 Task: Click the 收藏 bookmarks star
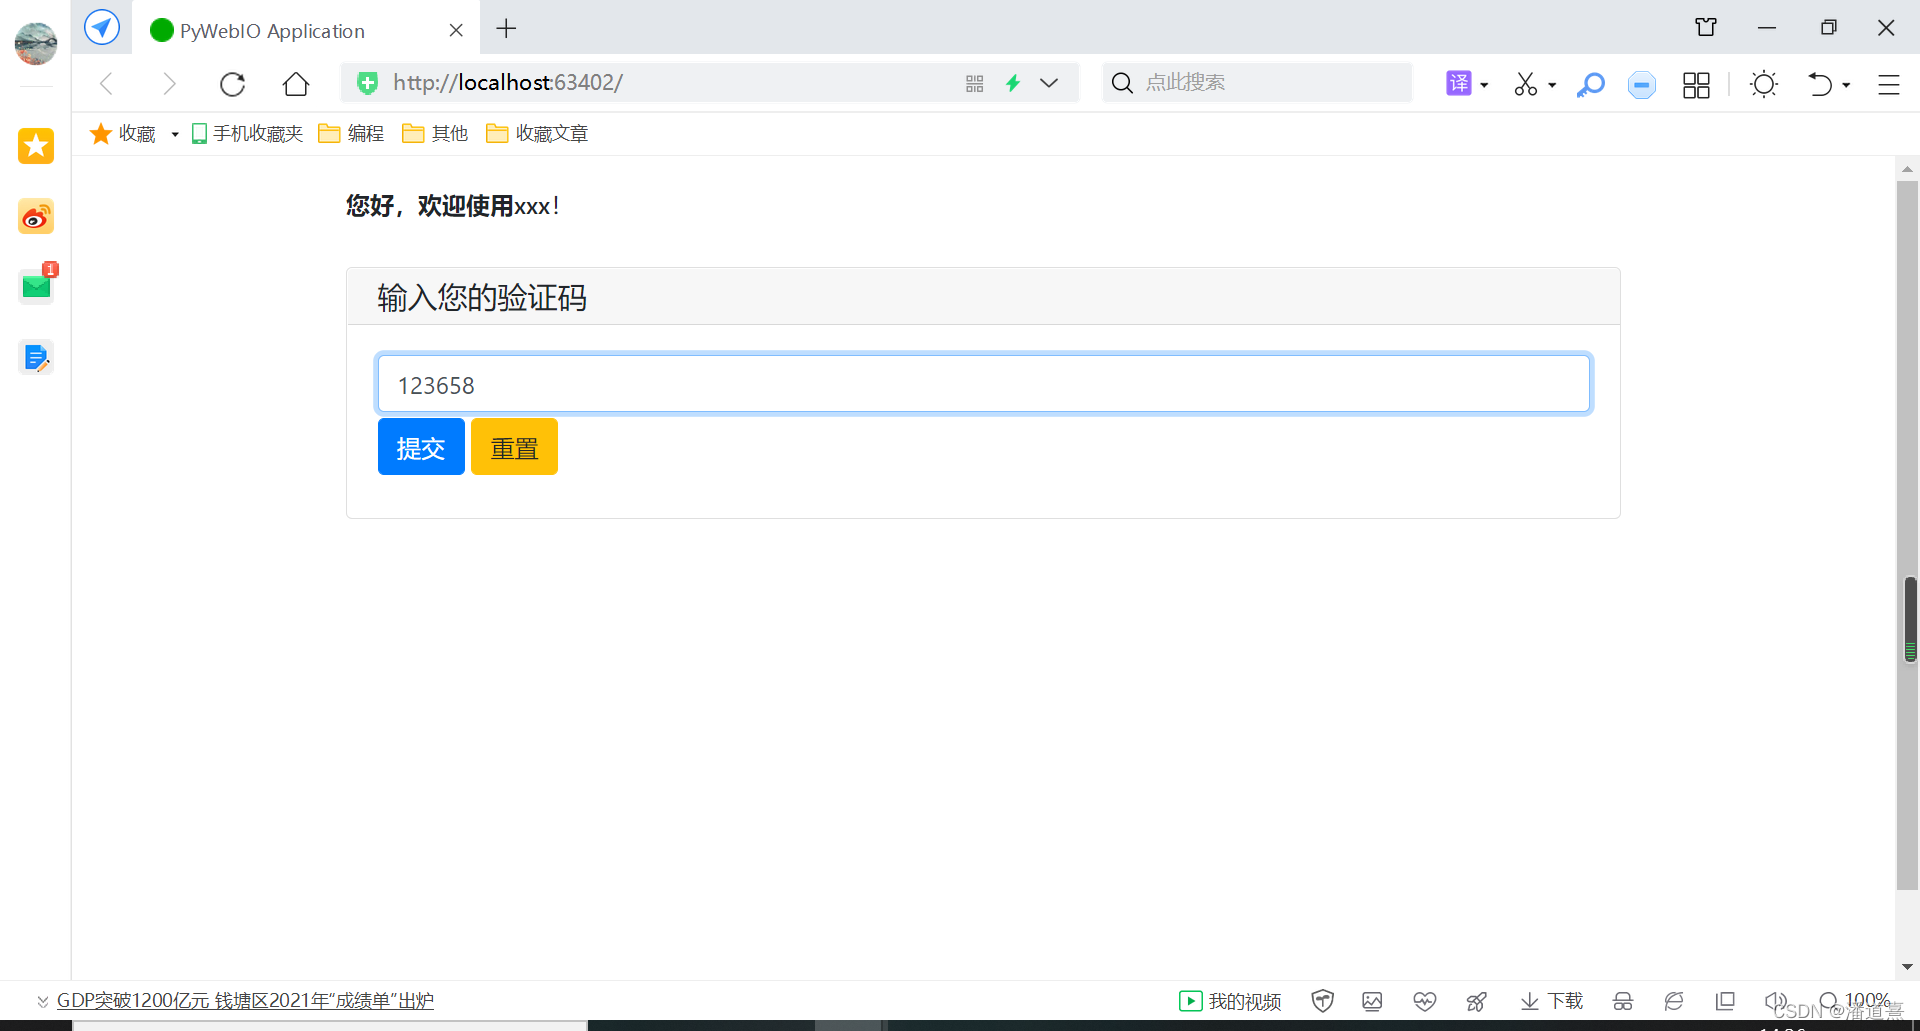pos(123,133)
